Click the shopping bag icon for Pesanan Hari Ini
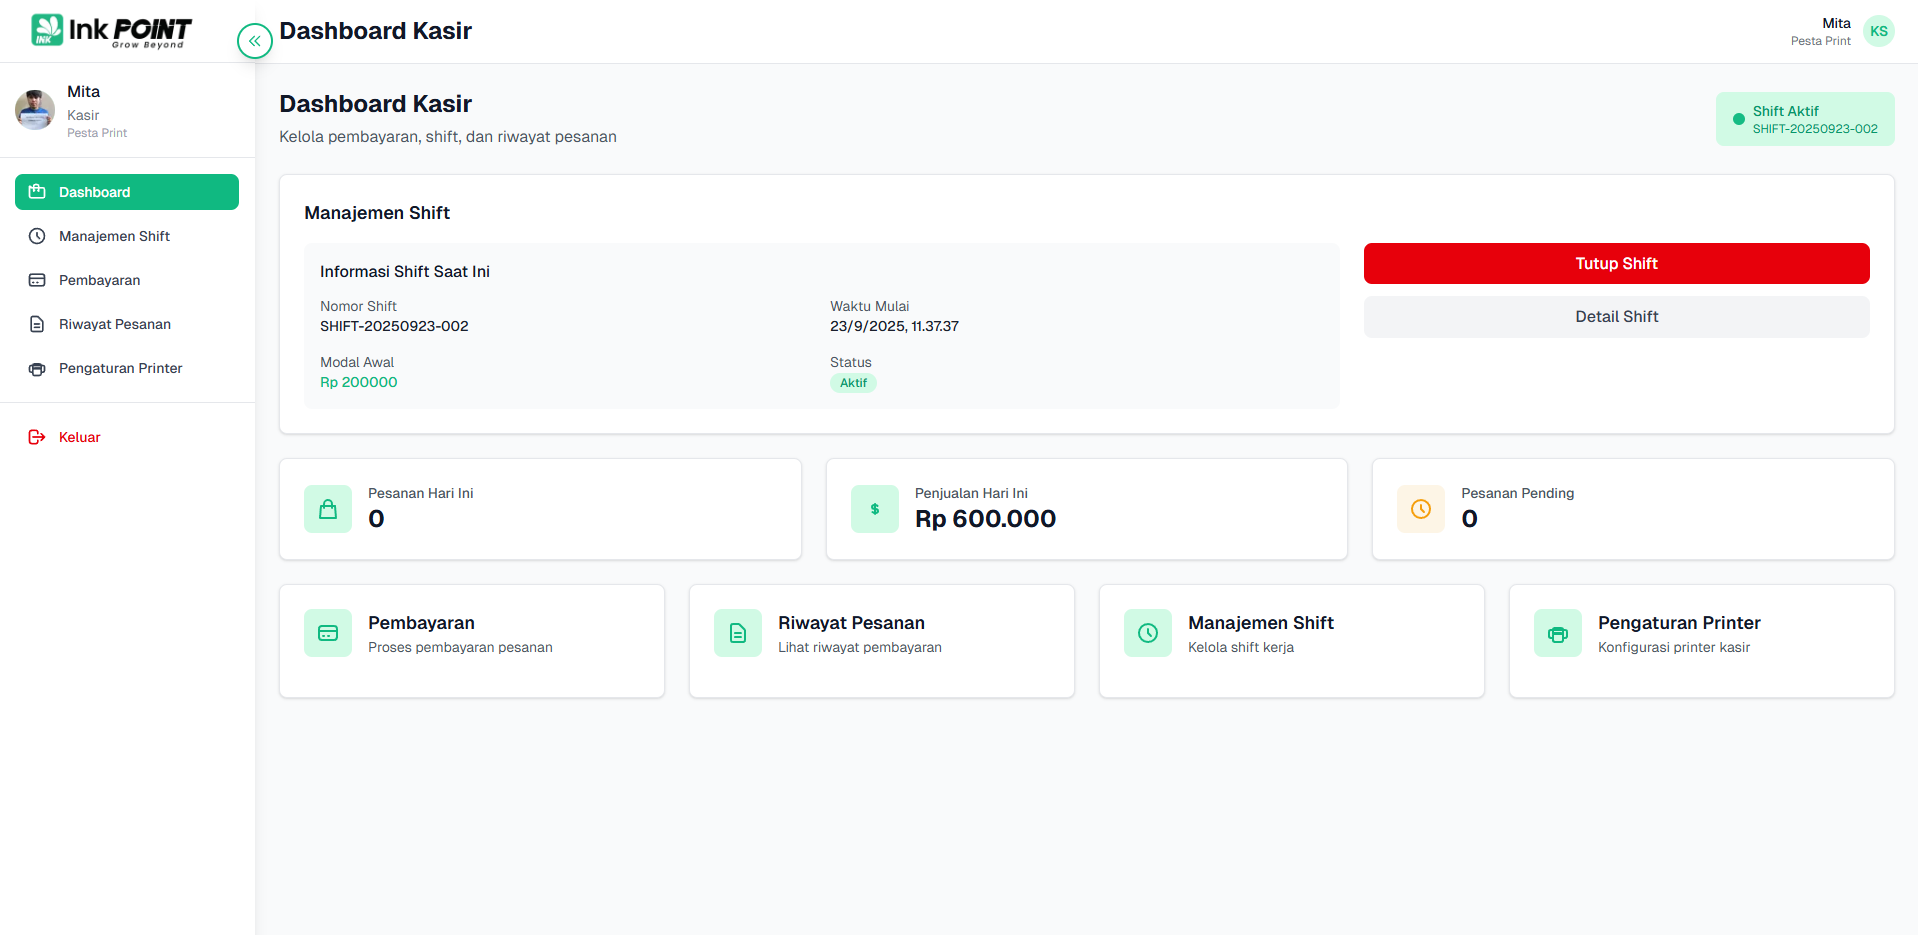The image size is (1918, 935). coord(328,509)
